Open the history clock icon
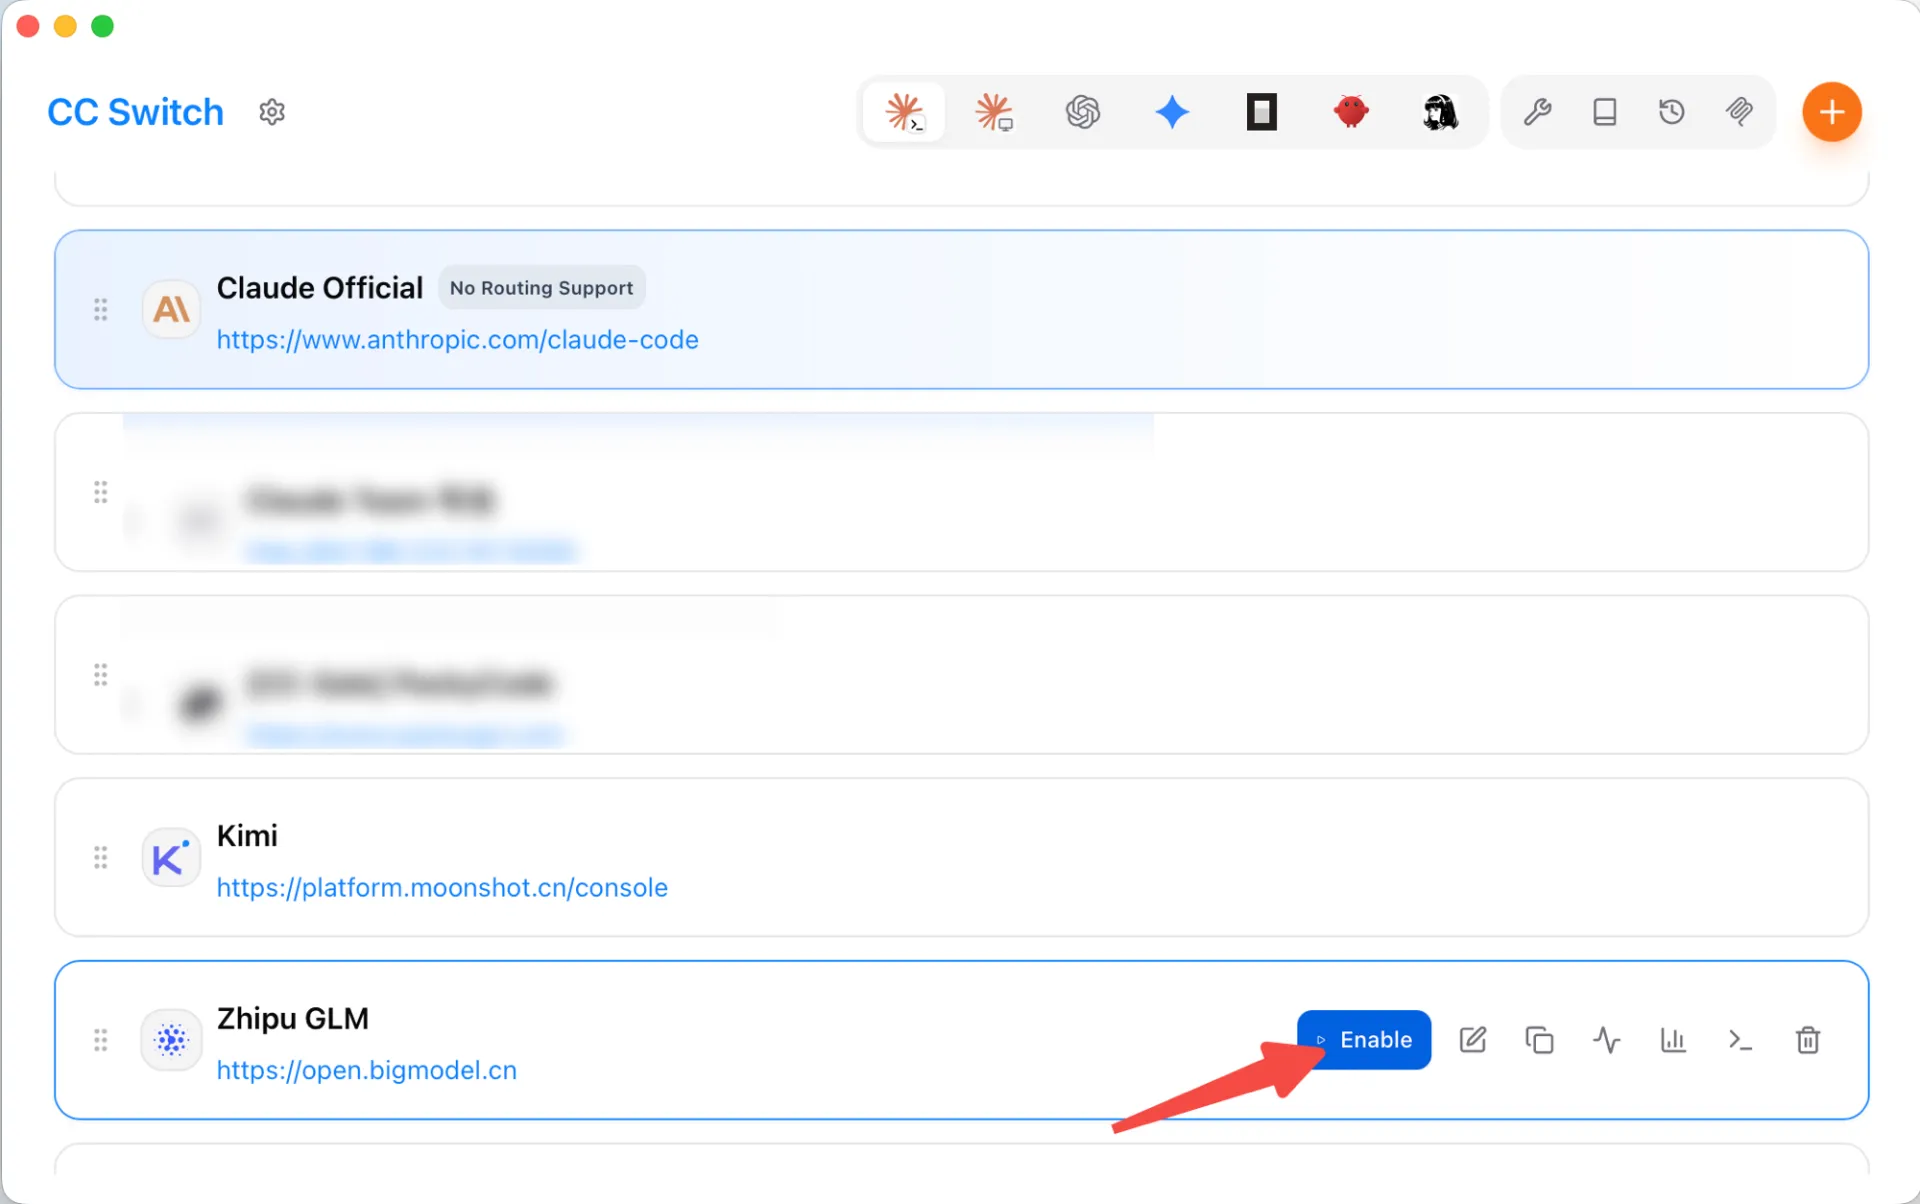The height and width of the screenshot is (1204, 1920). coord(1672,112)
